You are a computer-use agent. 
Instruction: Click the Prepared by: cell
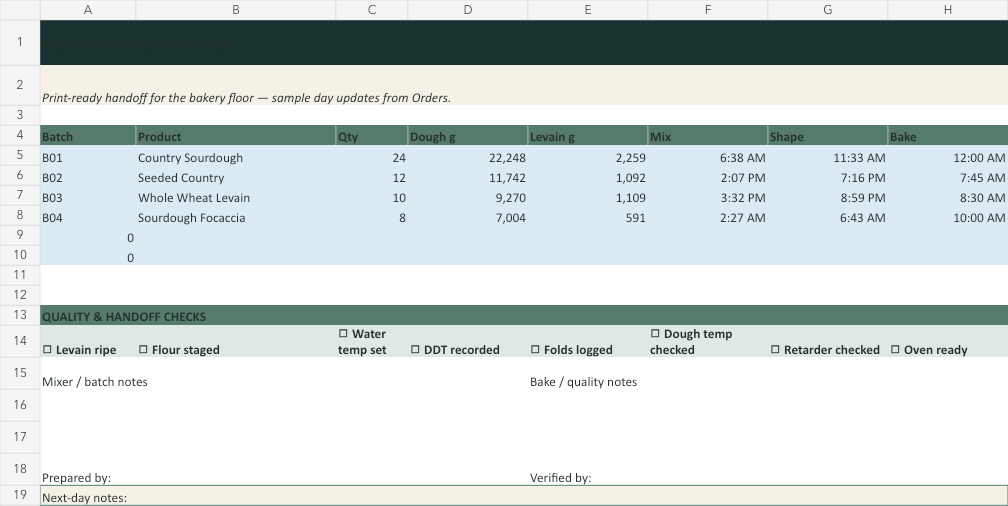click(284, 469)
